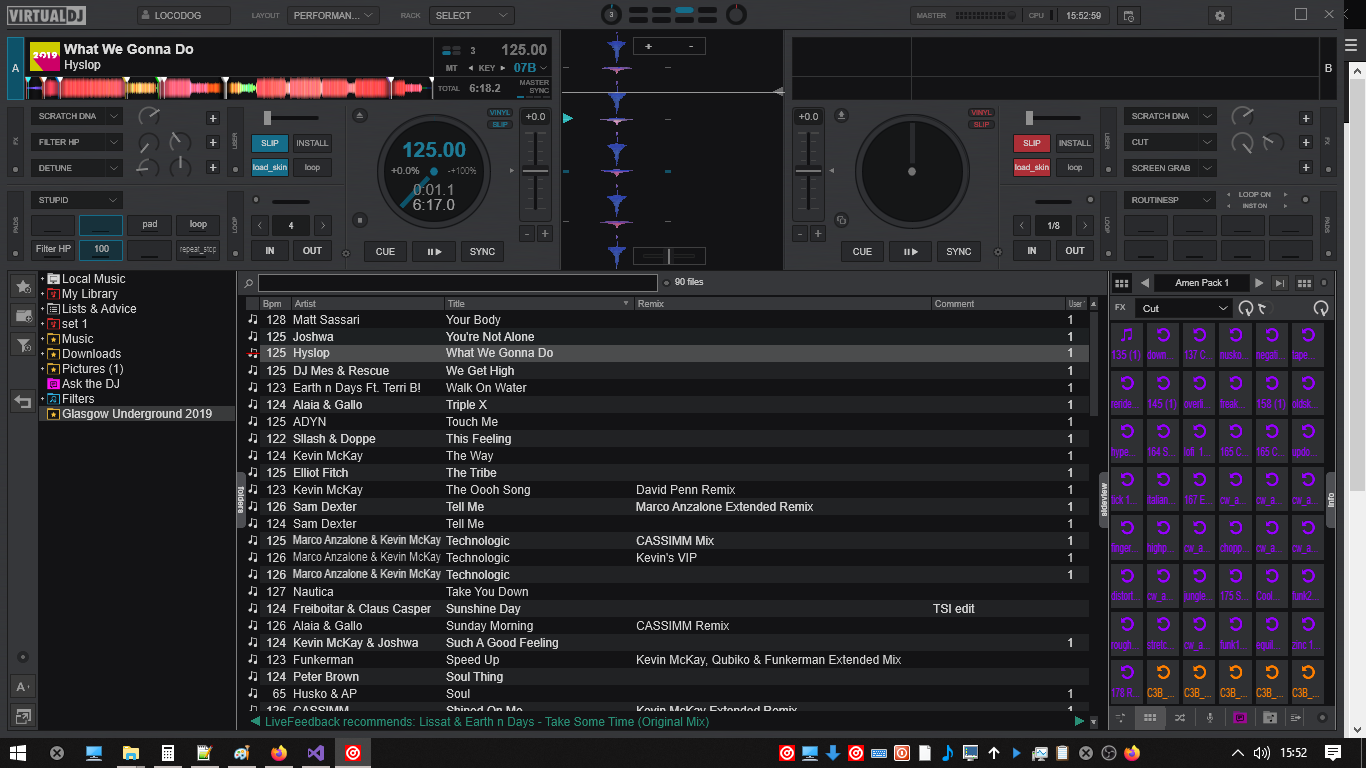
Task: Open Firefox from the Windows taskbar
Action: click(278, 752)
